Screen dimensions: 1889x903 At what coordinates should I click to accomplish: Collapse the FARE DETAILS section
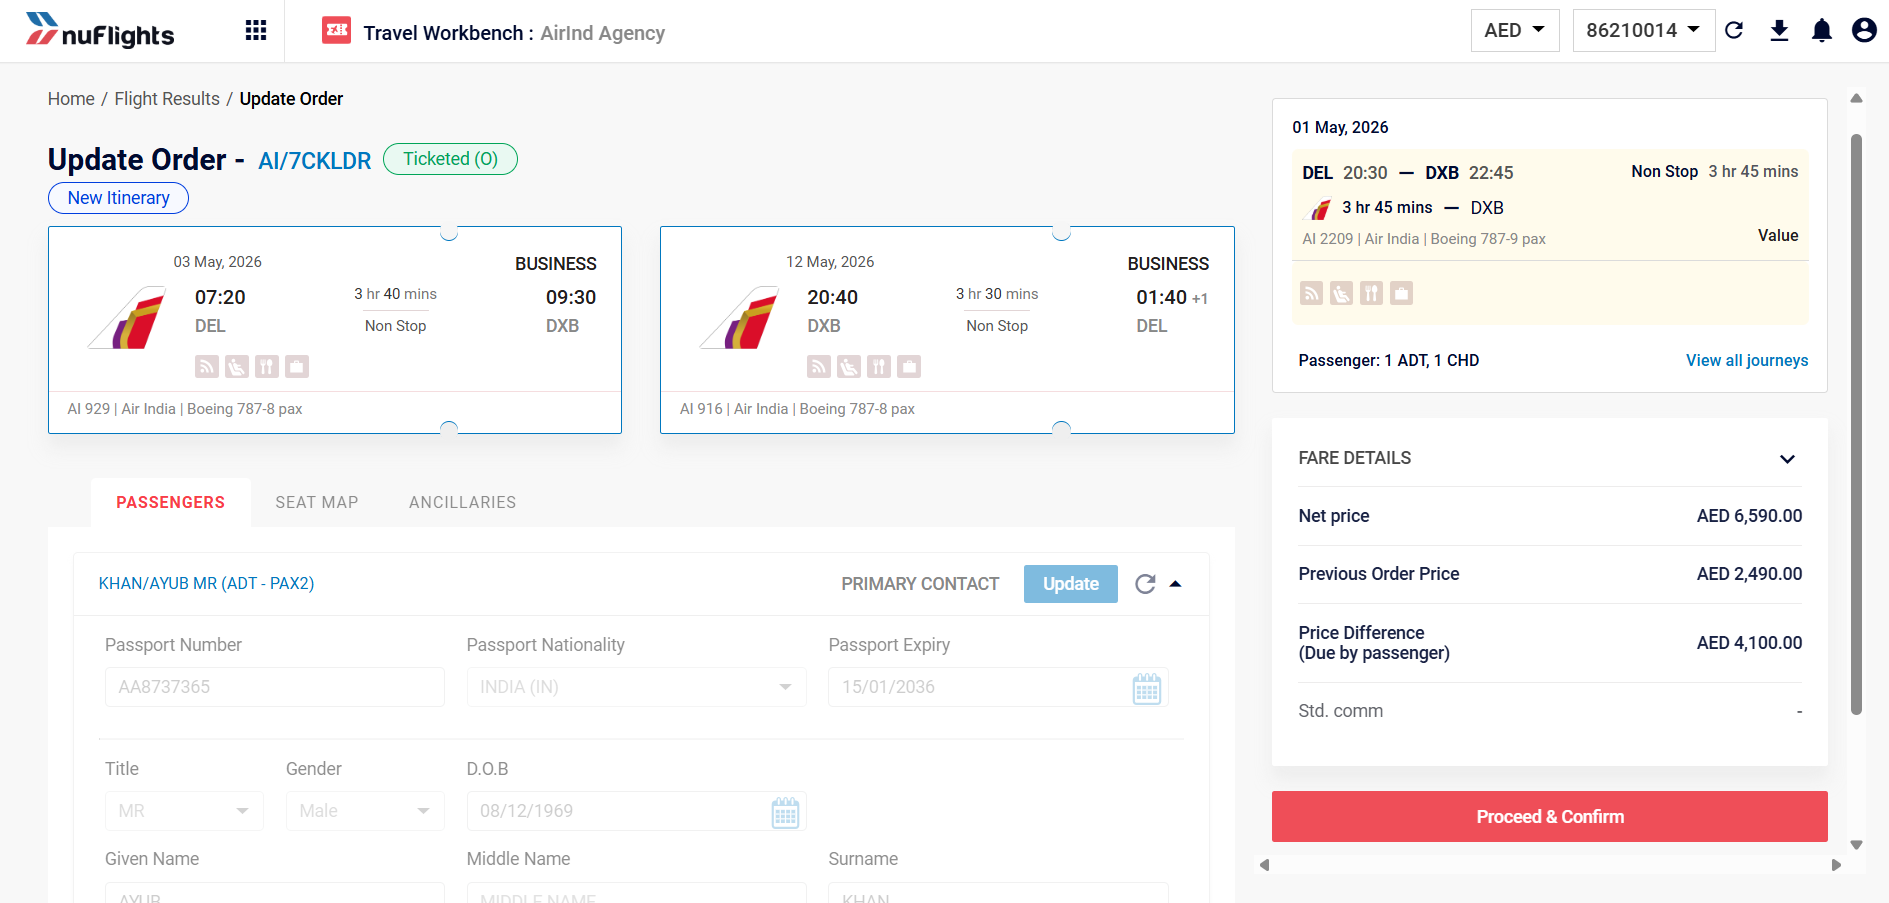(x=1787, y=459)
